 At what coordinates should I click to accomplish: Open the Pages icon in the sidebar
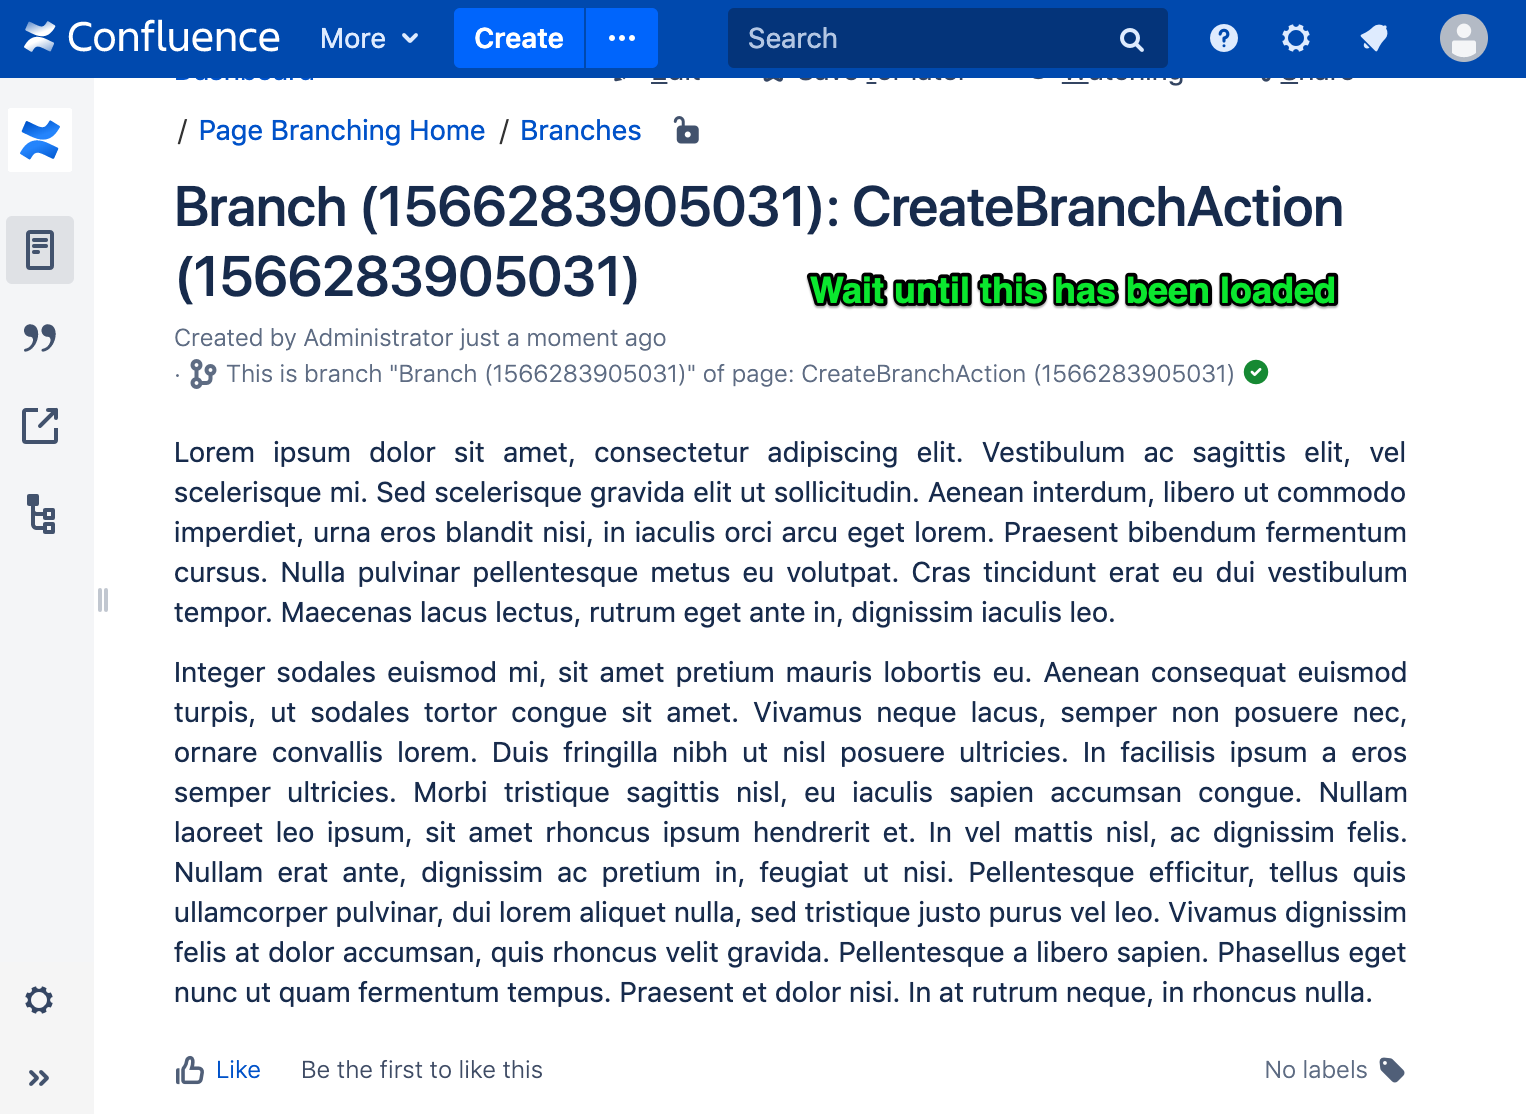click(40, 250)
